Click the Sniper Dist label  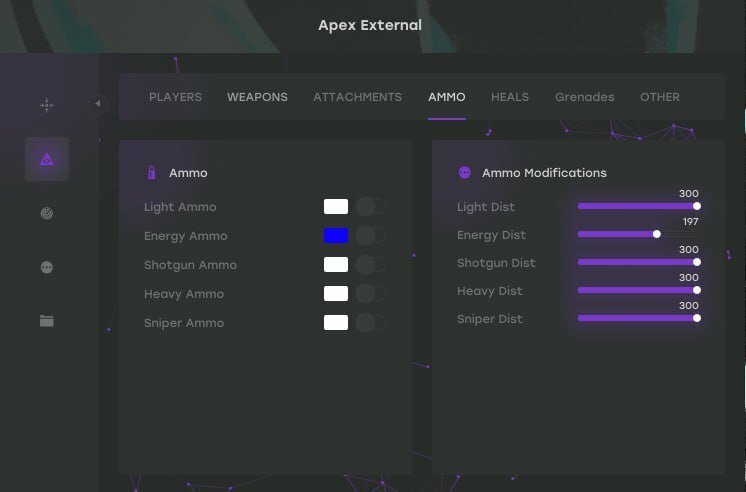[x=490, y=319]
